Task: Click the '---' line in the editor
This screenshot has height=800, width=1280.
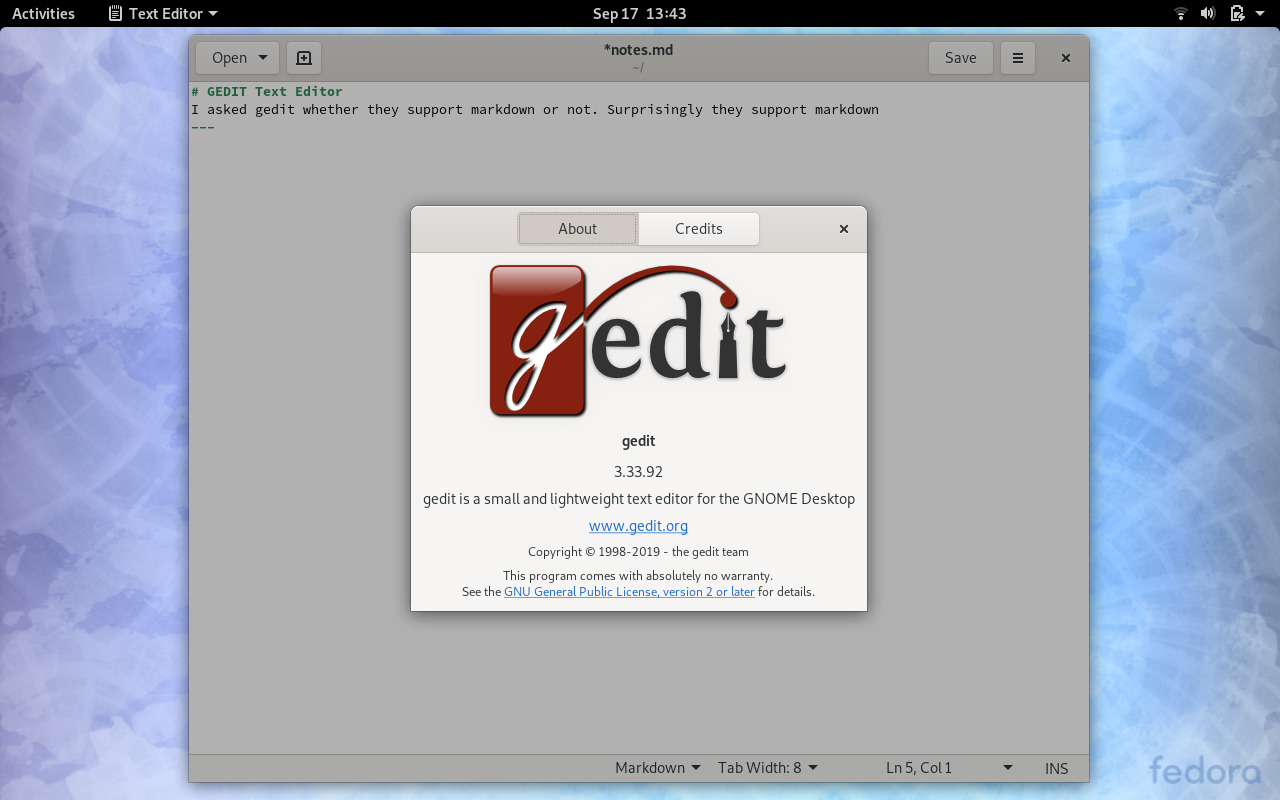Action: pyautogui.click(x=203, y=127)
